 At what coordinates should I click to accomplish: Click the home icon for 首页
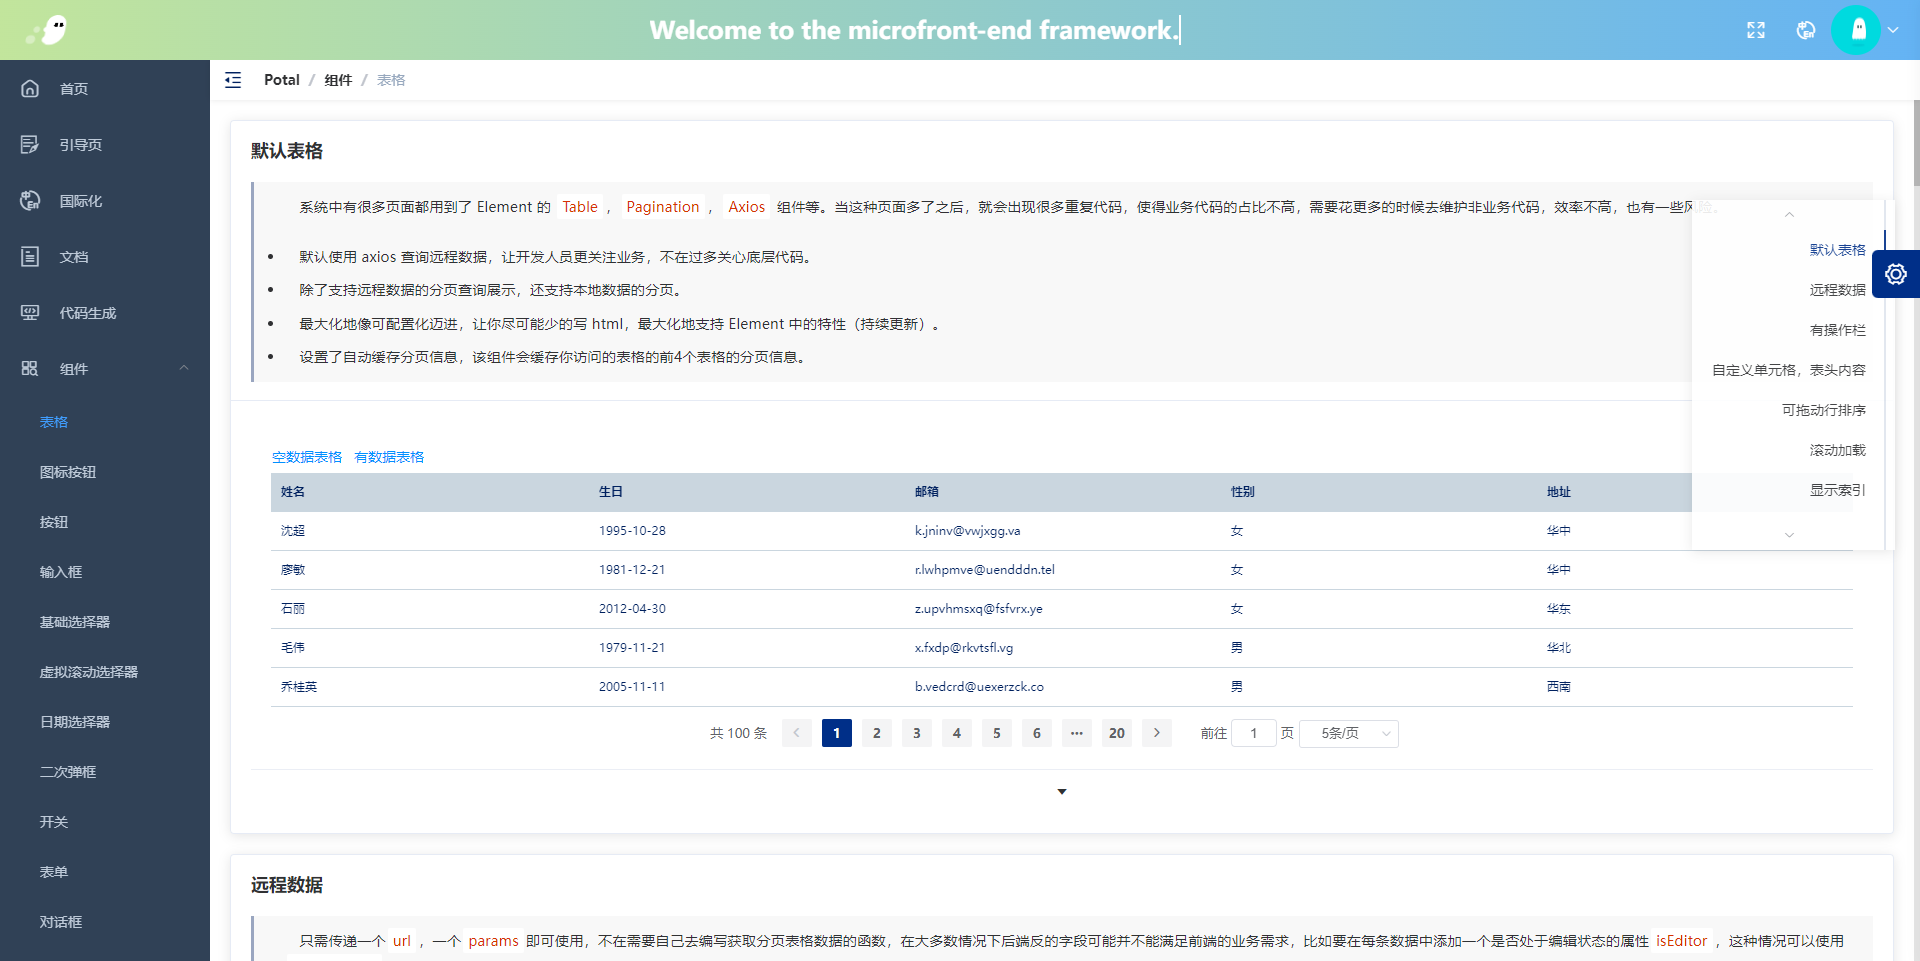[30, 89]
